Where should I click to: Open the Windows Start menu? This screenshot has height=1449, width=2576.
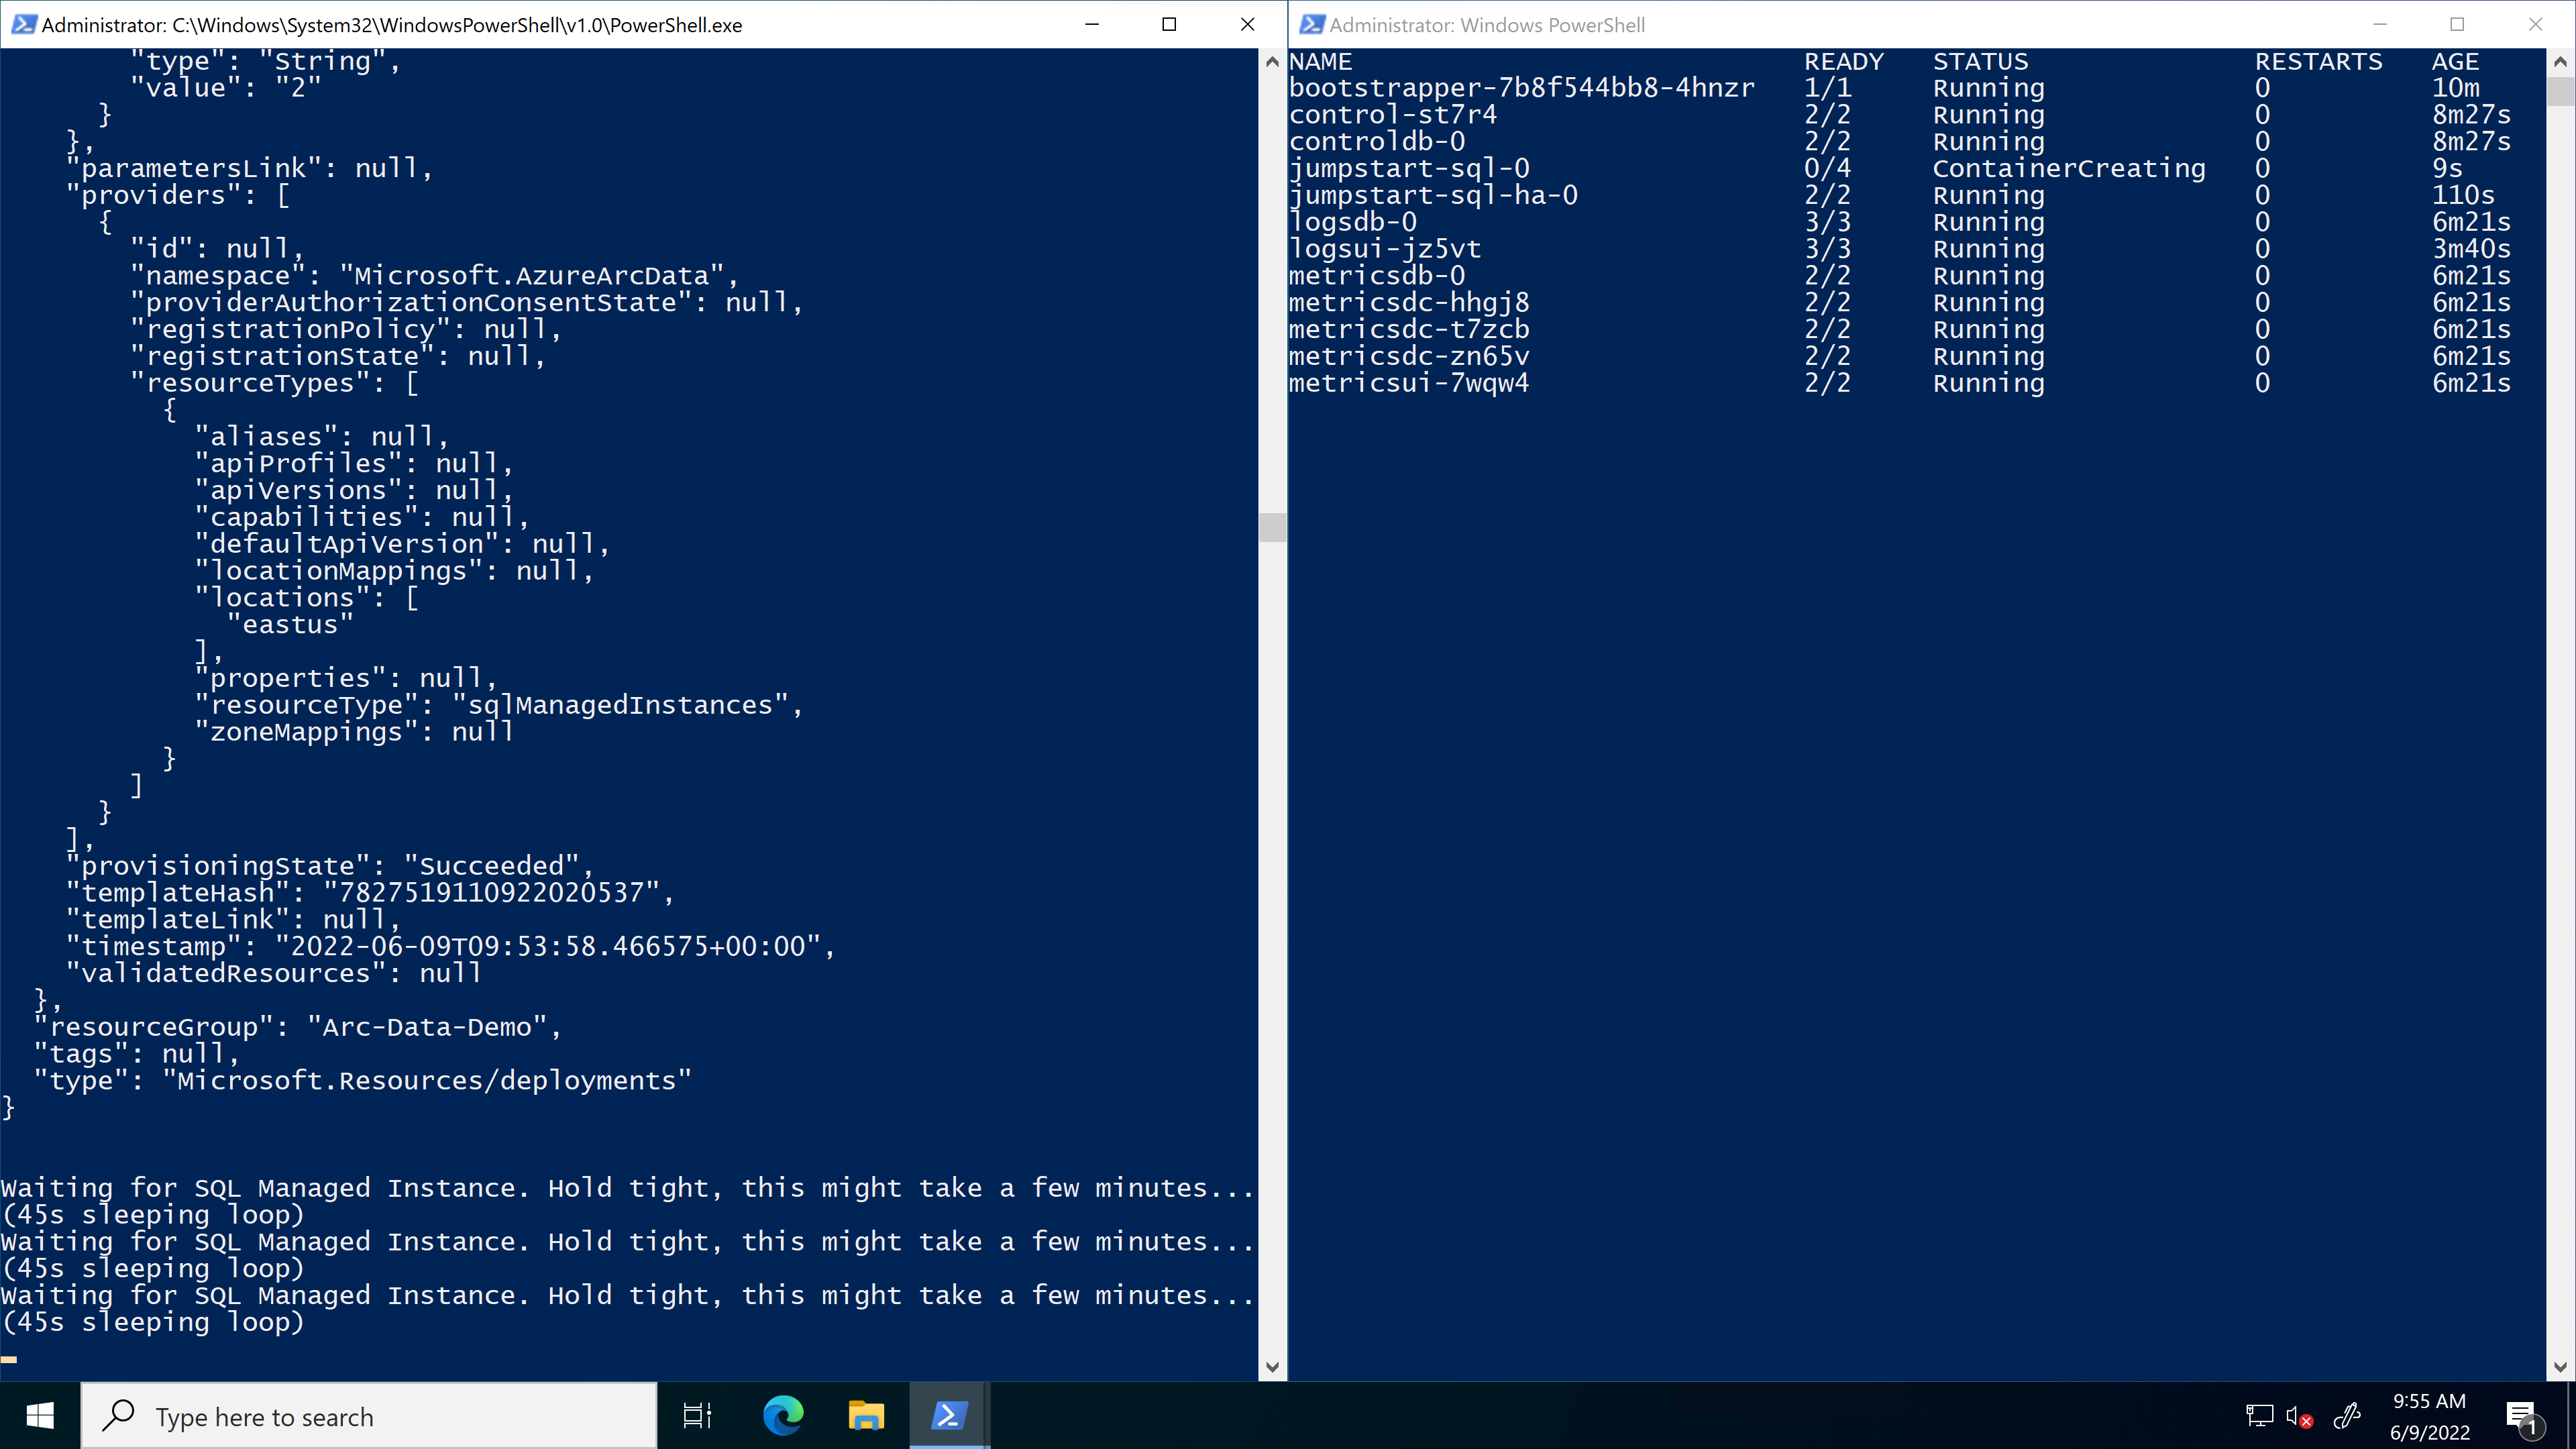(x=40, y=1416)
